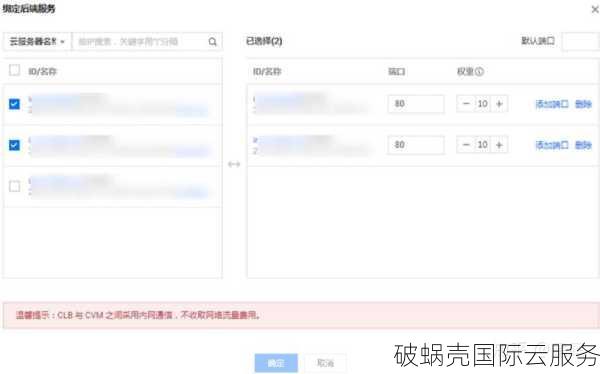
Task: Increase weight in second selected row
Action: pyautogui.click(x=499, y=145)
